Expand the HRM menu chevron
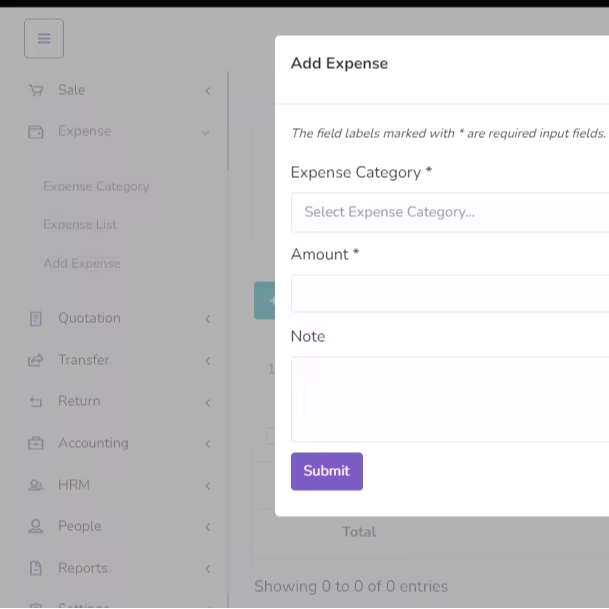 [208, 486]
